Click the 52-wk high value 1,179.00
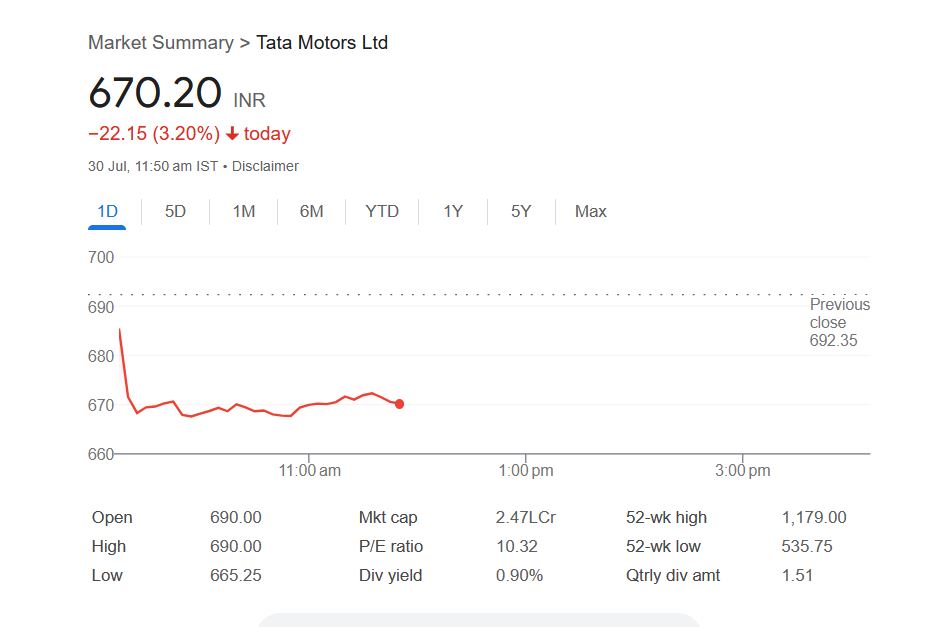The image size is (933, 627). click(813, 517)
